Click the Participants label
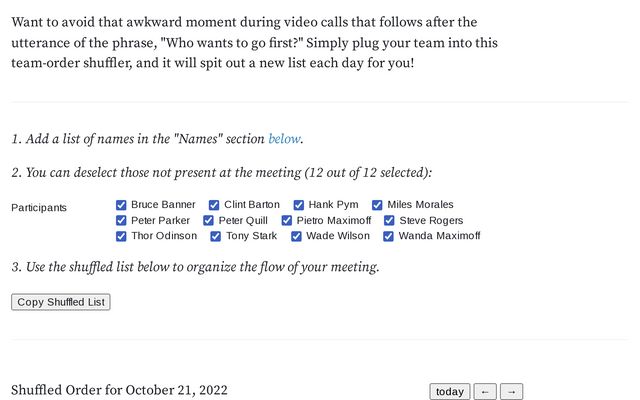The height and width of the screenshot is (400, 640). 39,208
